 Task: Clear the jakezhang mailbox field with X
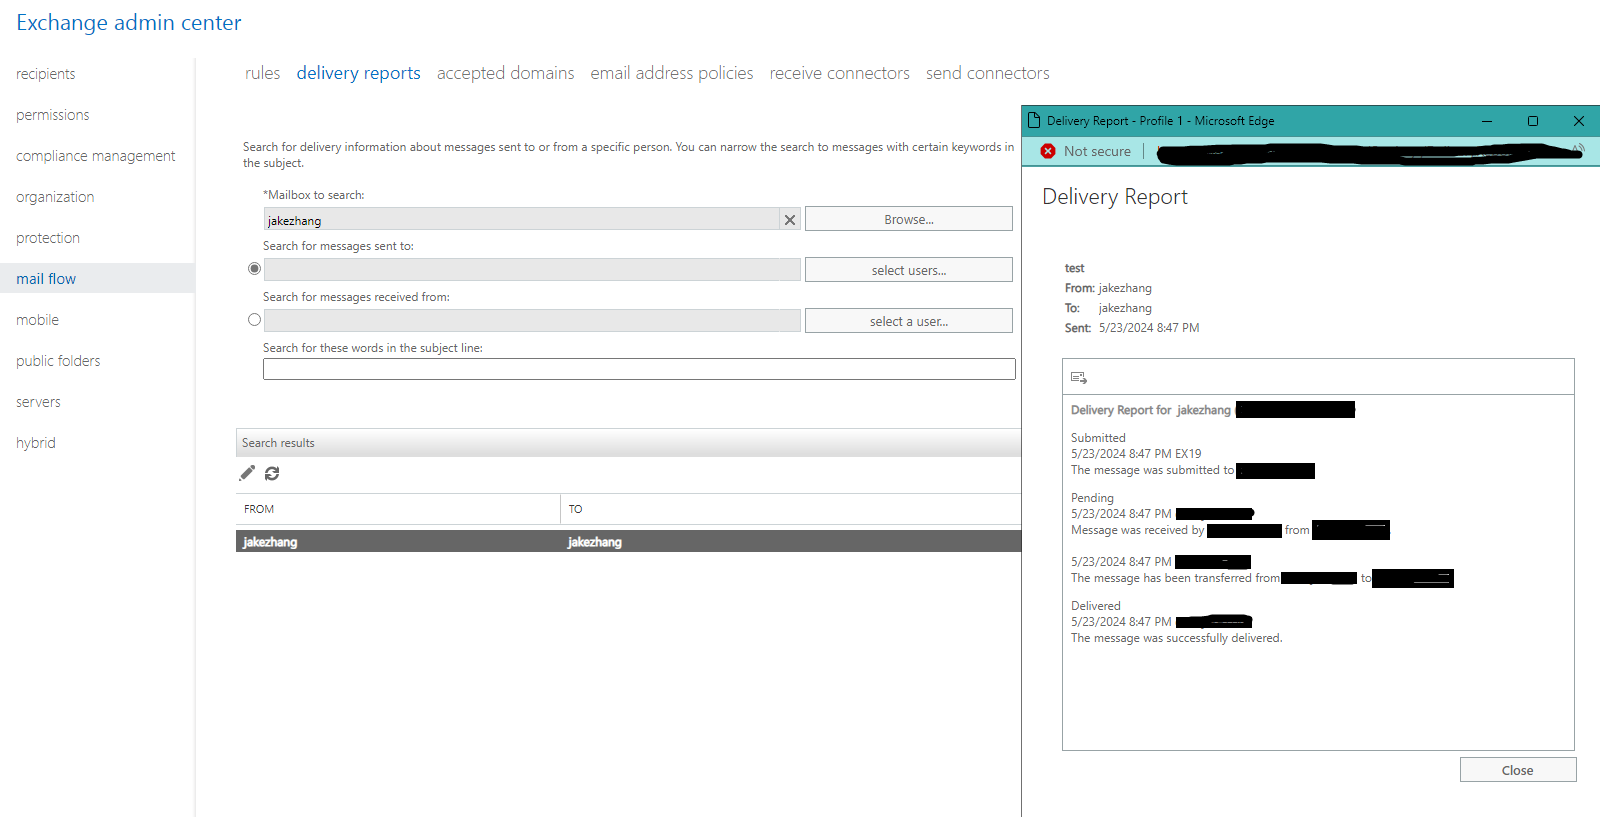(x=790, y=220)
